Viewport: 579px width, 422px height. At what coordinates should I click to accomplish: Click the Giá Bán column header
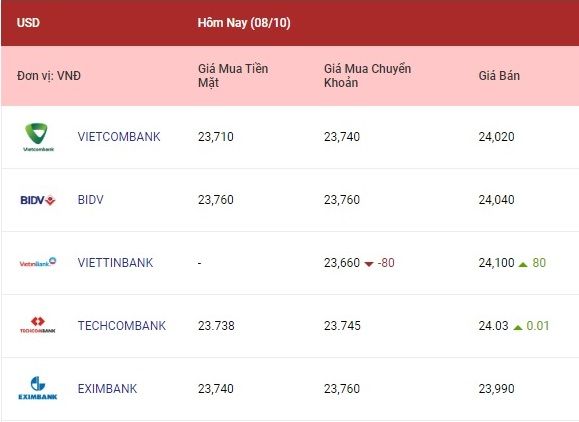coord(499,76)
